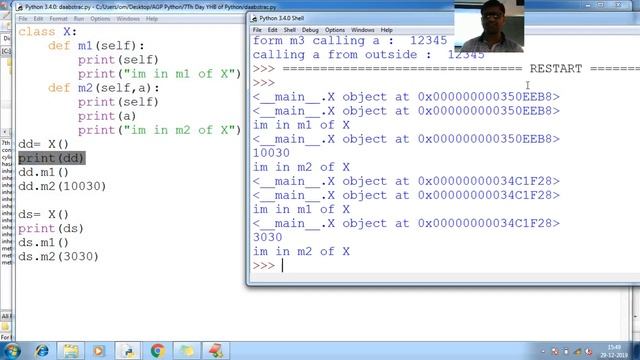Show hidden system tray icons
The image size is (640, 360).
coord(543,351)
